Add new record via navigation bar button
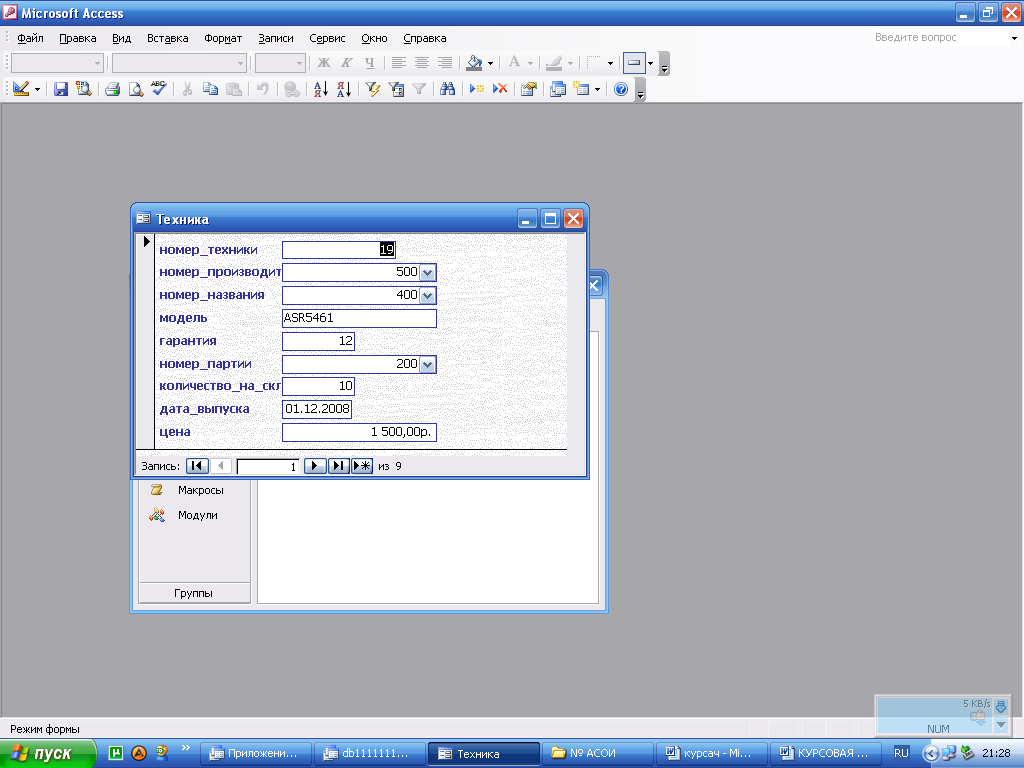 click(x=362, y=466)
